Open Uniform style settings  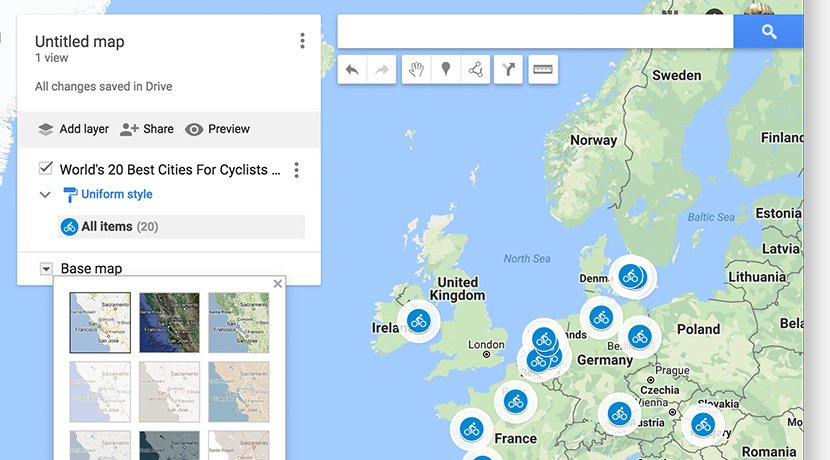tap(116, 194)
